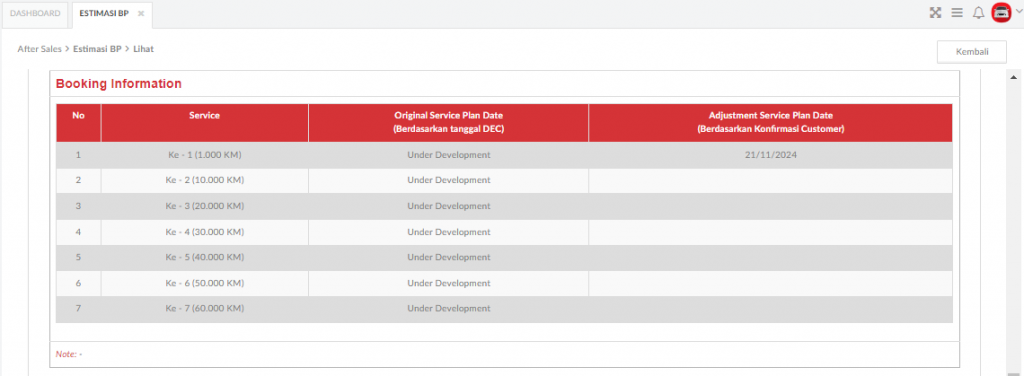Select the 21/11/2024 adjustment date cell

pos(771,155)
